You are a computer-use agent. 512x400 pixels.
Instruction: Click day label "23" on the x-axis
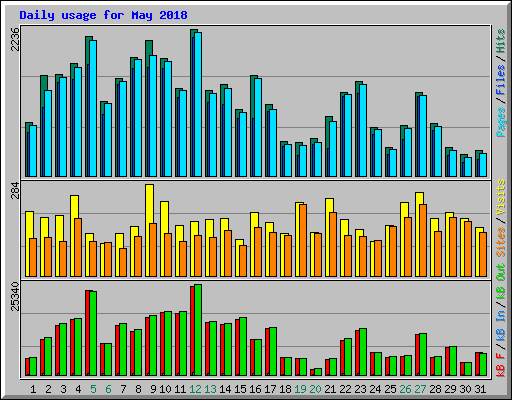point(360,389)
